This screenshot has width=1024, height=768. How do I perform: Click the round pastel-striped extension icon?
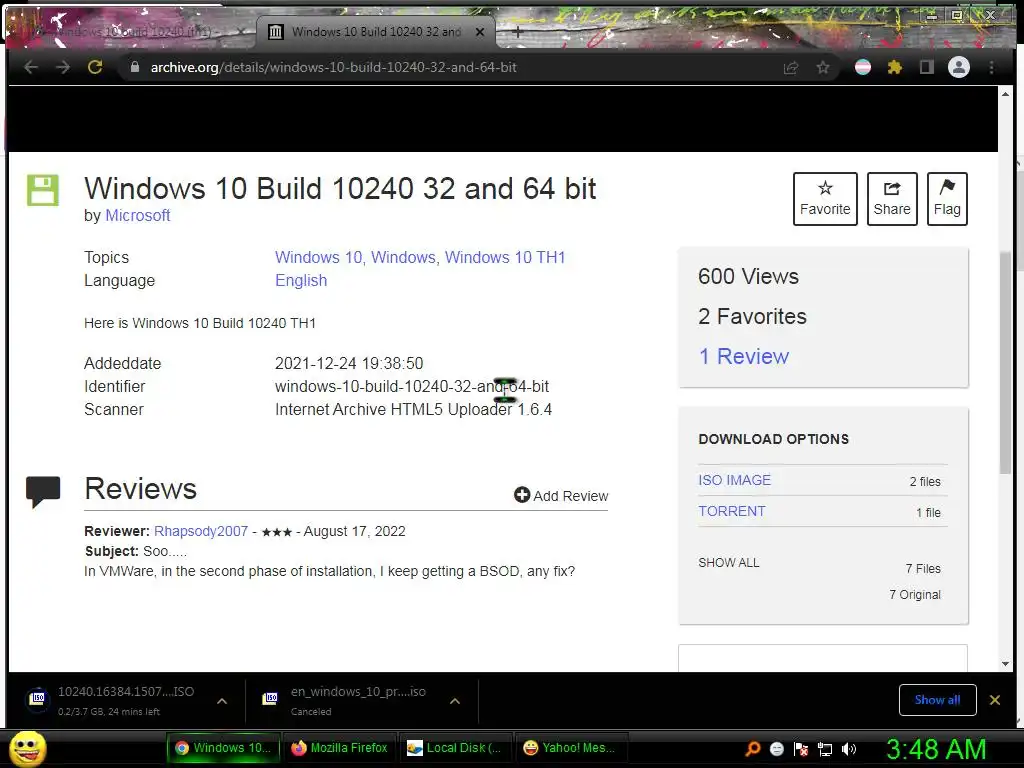click(863, 67)
